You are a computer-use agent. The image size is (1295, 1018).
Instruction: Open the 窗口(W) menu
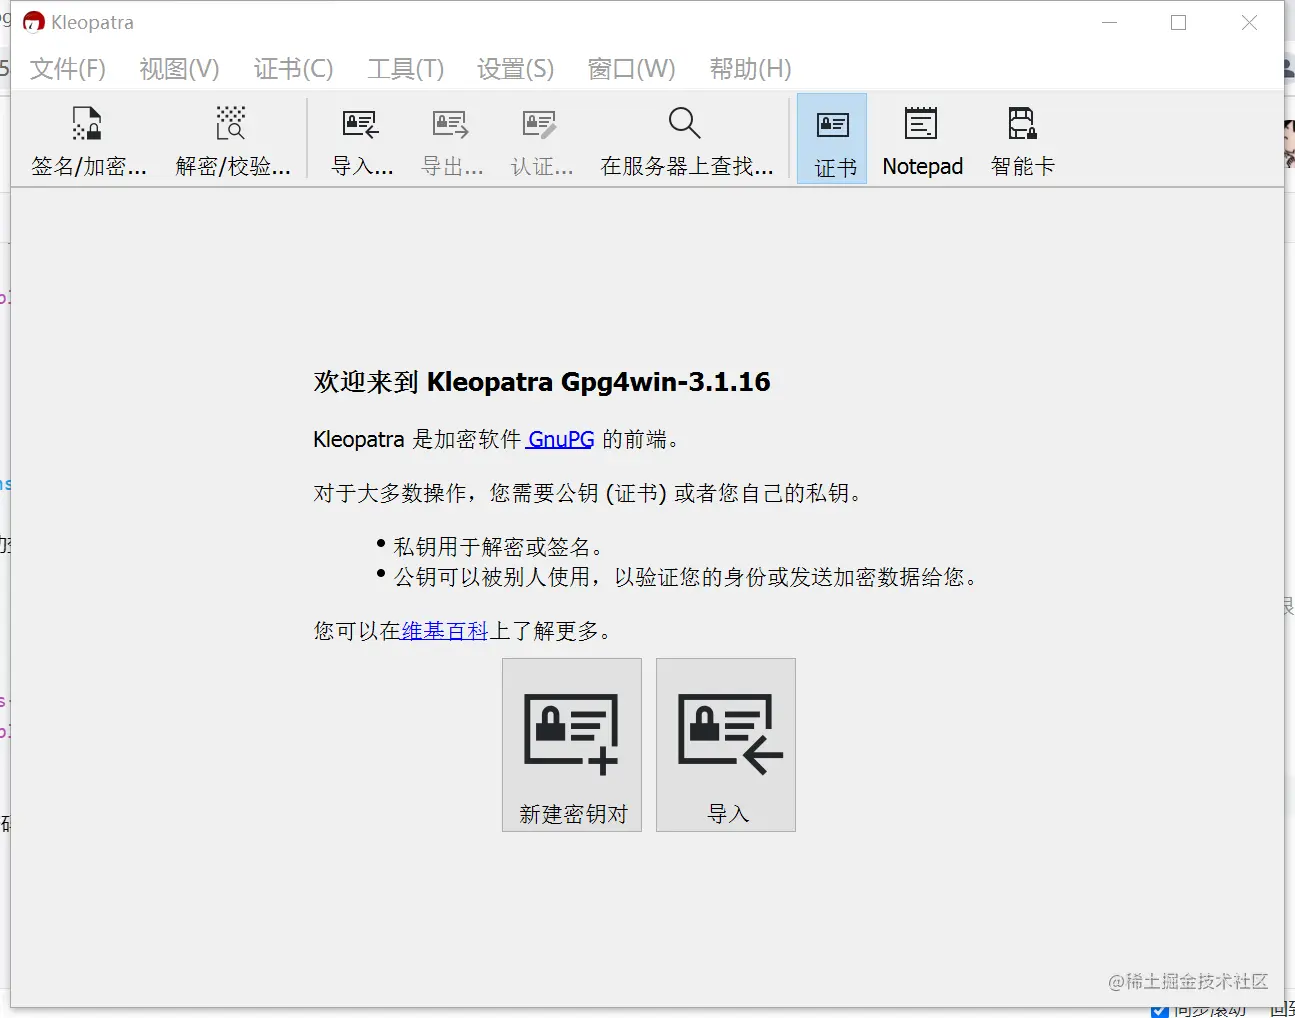coord(631,69)
